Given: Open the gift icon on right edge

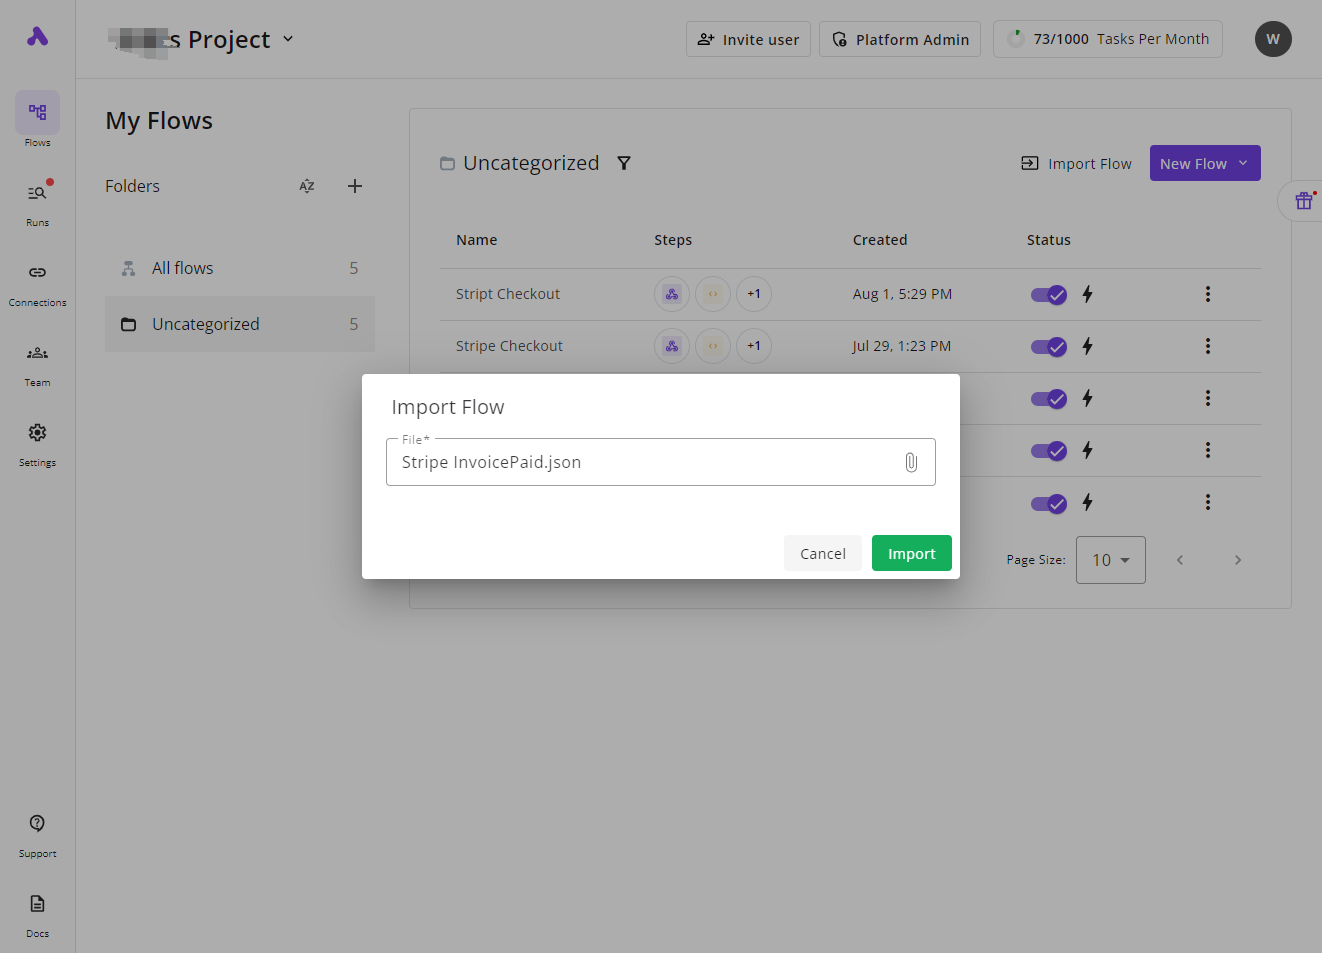Looking at the screenshot, I should [x=1303, y=201].
